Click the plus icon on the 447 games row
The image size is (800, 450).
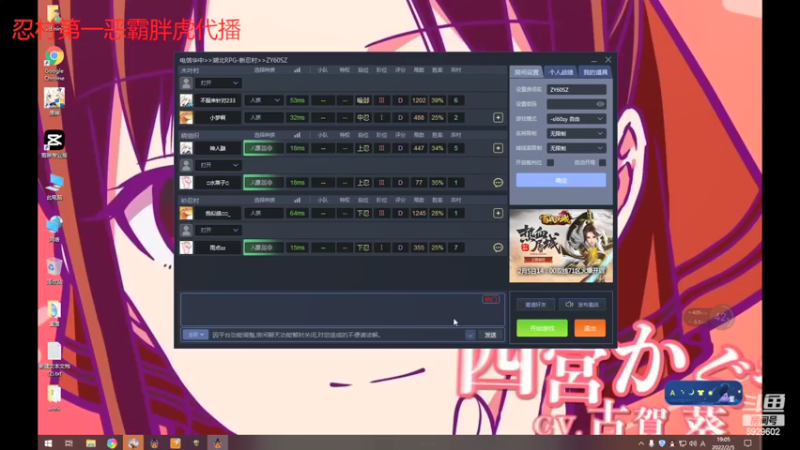tap(498, 148)
